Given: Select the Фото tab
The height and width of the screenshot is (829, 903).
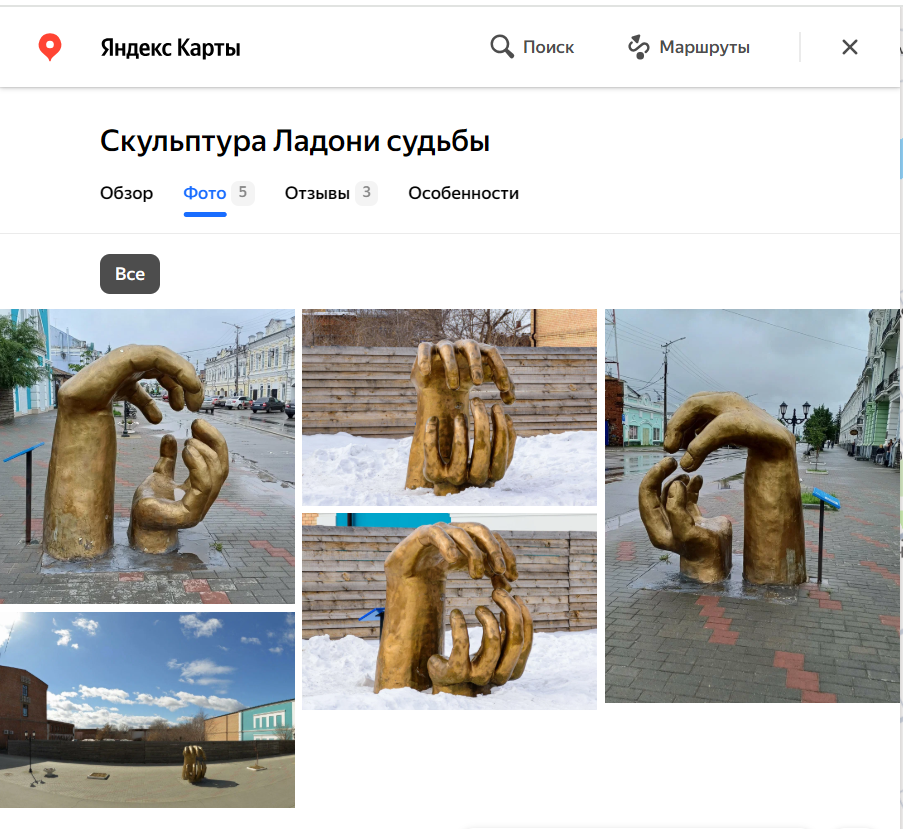Looking at the screenshot, I should point(204,193).
